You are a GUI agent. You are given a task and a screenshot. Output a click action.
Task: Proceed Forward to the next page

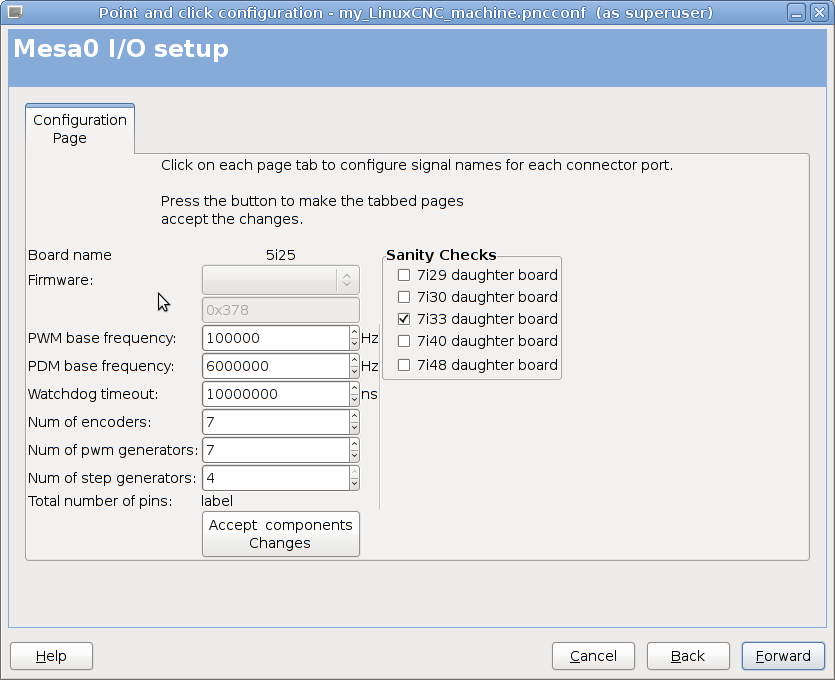pyautogui.click(x=783, y=656)
